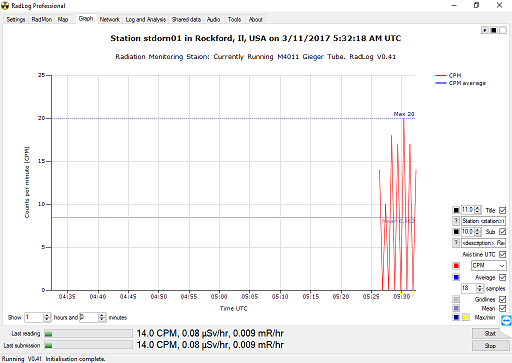Change the blue Average line color swatch
The height and width of the screenshot is (363, 512).
pos(456,277)
